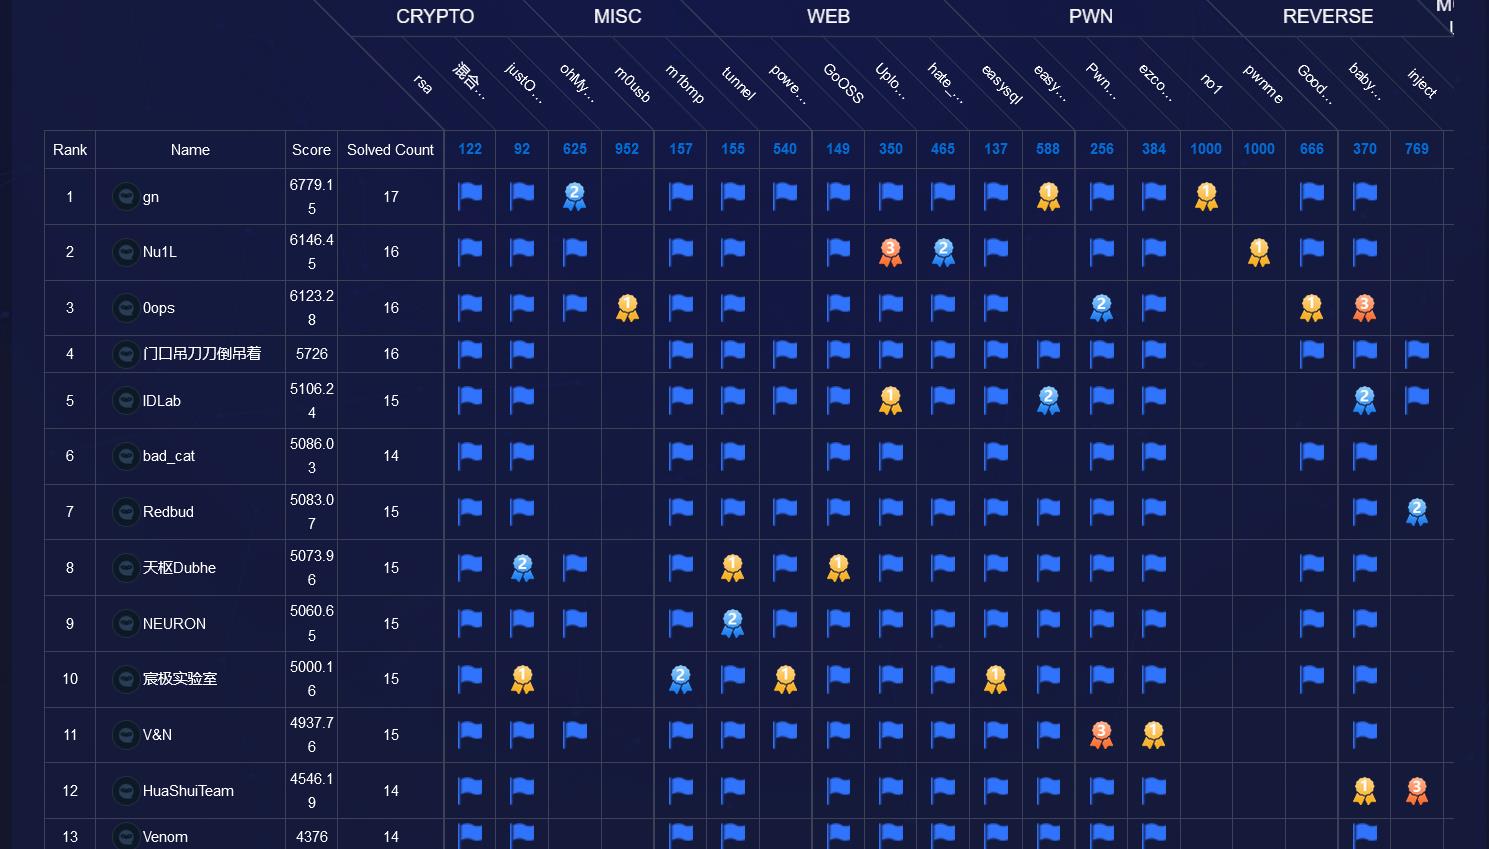
Task: Open team V&N by its name
Action: click(157, 735)
